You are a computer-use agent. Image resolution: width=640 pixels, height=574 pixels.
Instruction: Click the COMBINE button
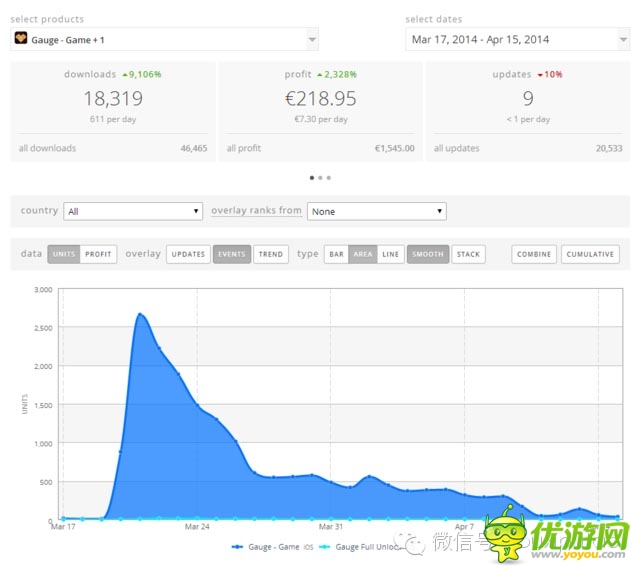pos(533,254)
